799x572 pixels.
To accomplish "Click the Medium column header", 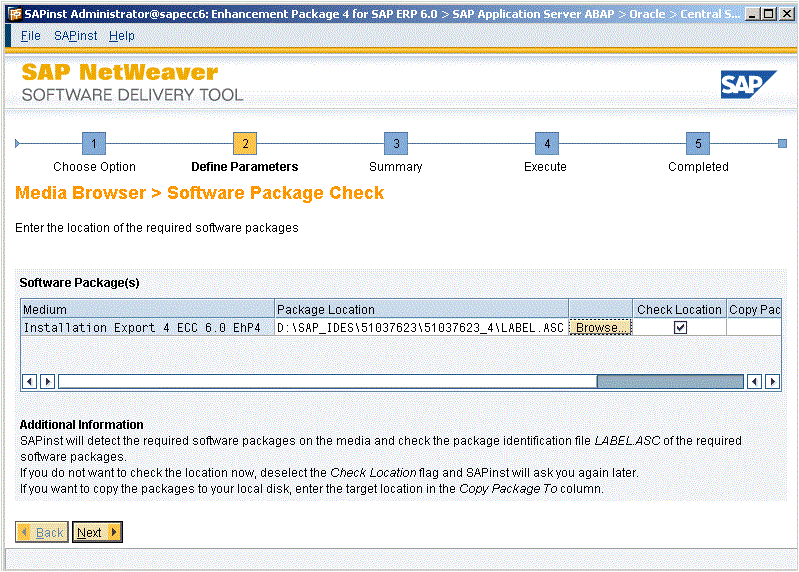I will coord(147,309).
